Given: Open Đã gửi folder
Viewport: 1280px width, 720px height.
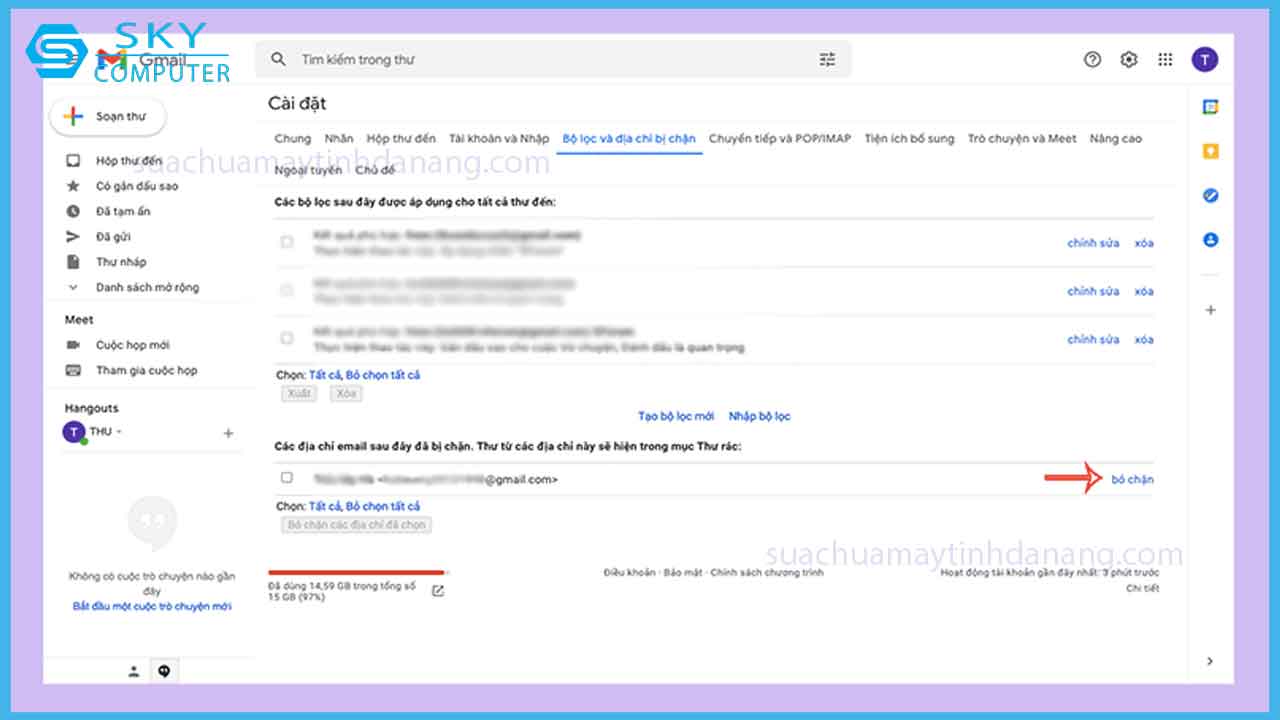Looking at the screenshot, I should pos(113,237).
